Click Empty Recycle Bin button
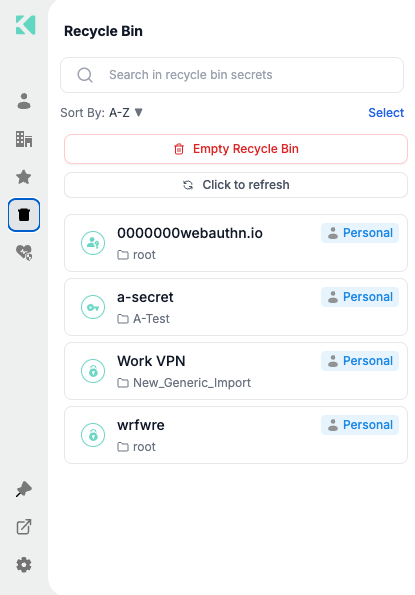The width and height of the screenshot is (415, 595). [236, 149]
